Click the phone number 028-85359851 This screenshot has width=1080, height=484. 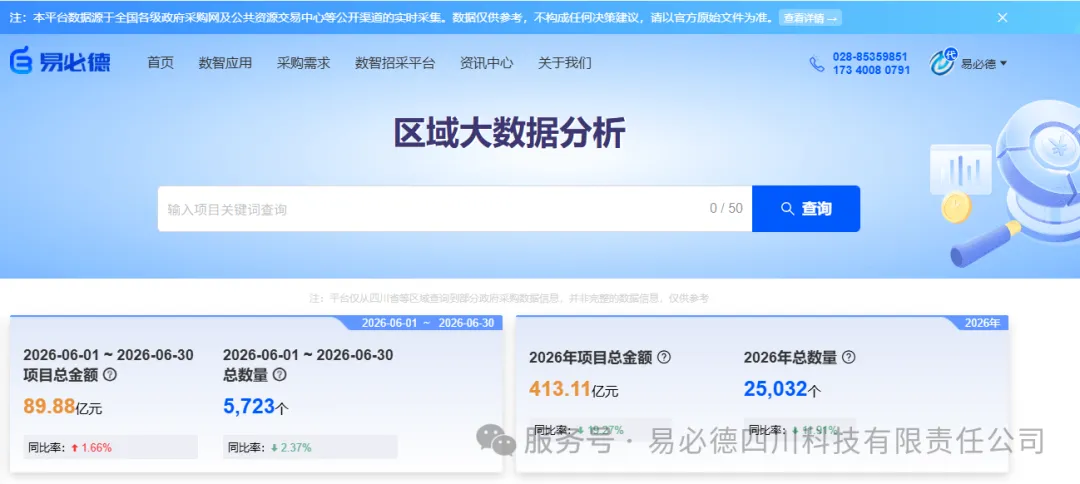pos(870,56)
